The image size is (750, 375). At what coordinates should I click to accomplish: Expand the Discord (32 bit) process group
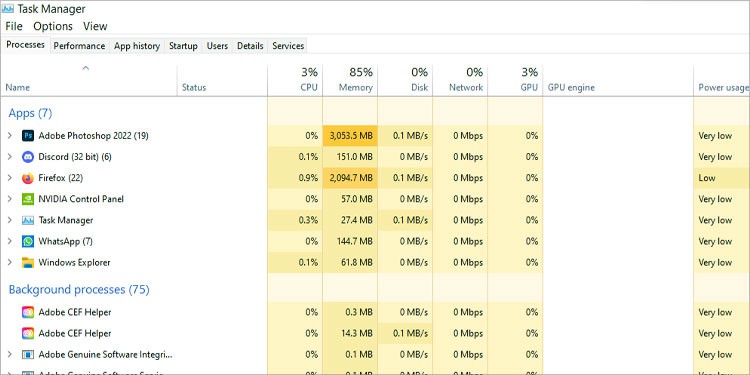coord(10,157)
